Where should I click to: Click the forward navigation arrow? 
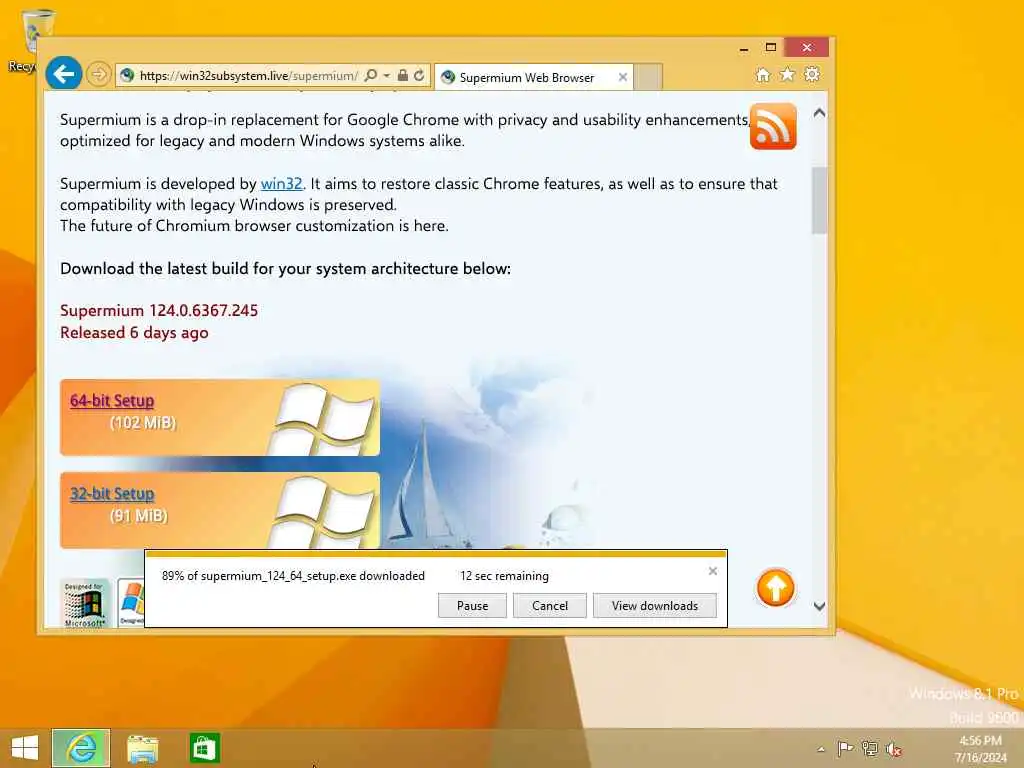click(98, 74)
